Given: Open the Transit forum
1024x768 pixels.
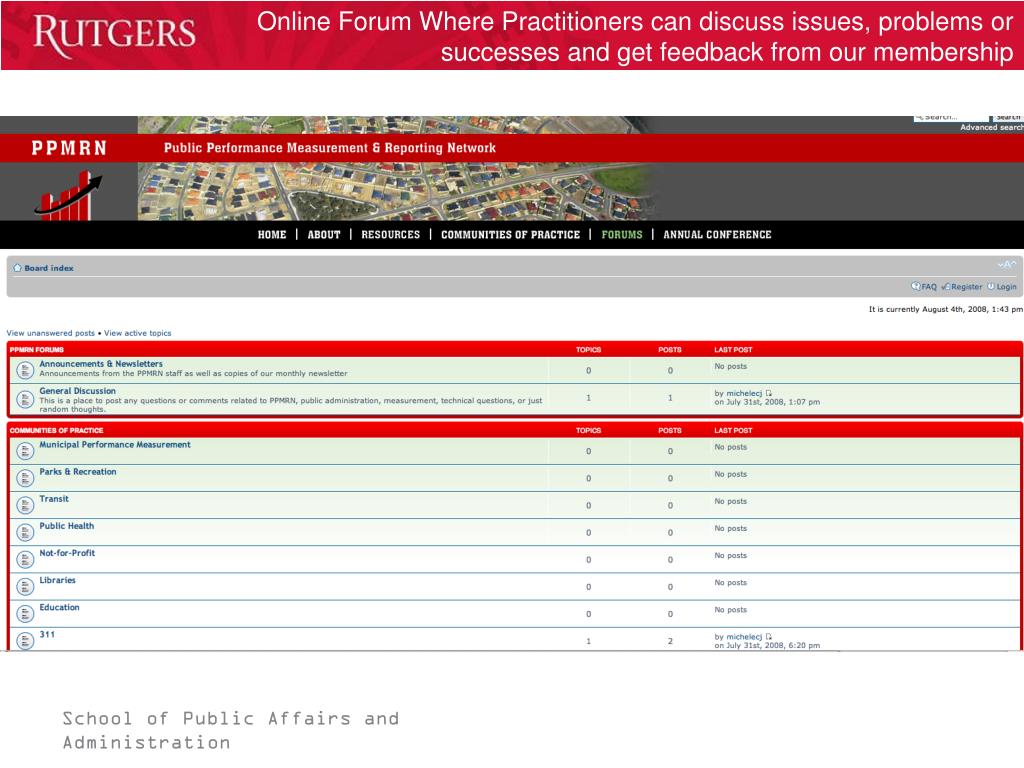Looking at the screenshot, I should (x=54, y=499).
